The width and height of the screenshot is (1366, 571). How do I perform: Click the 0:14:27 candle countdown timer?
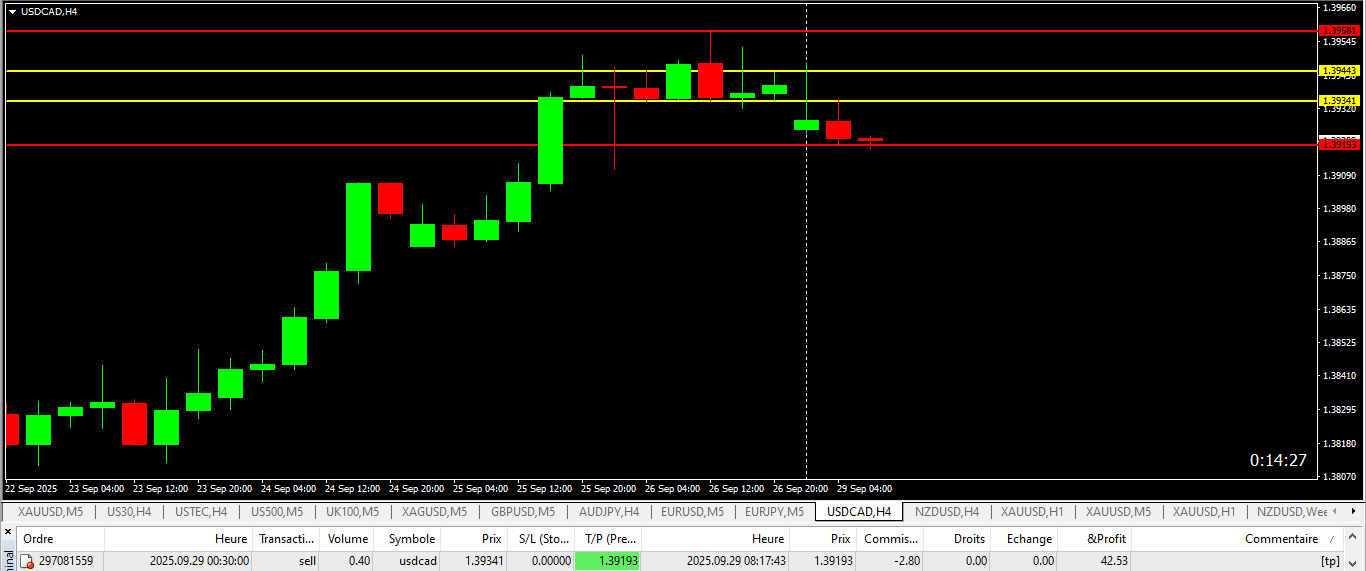(x=1278, y=460)
